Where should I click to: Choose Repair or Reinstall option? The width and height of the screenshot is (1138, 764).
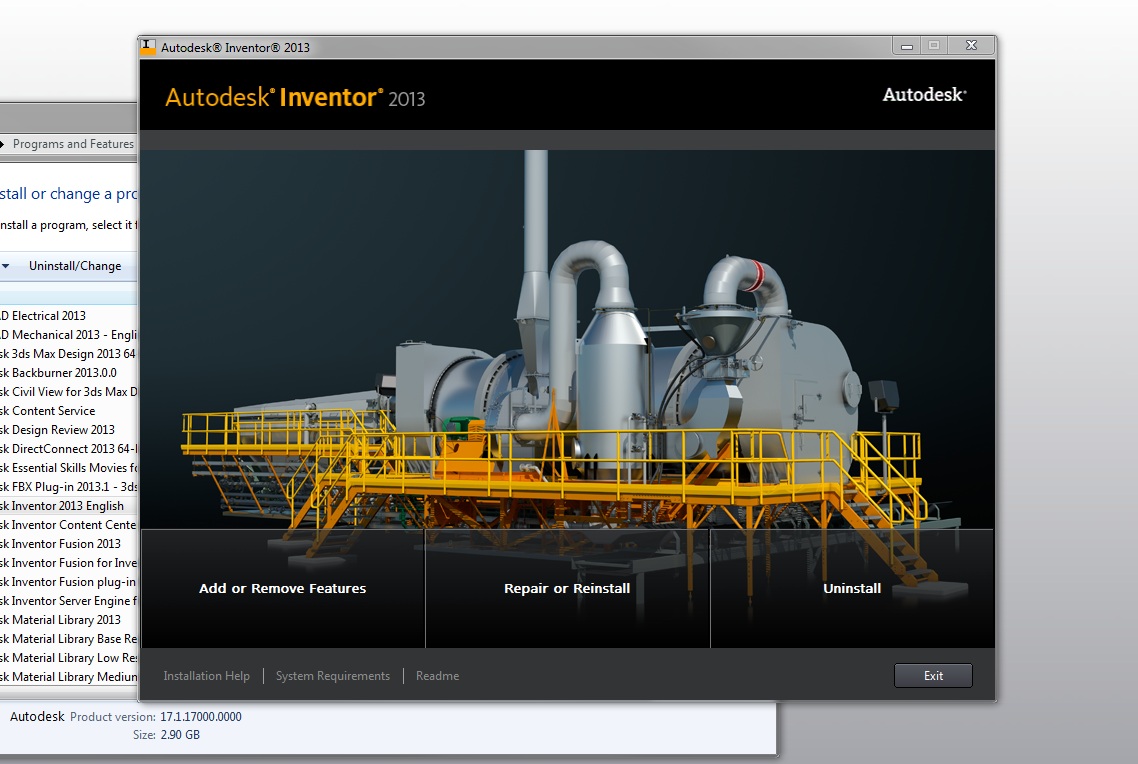(567, 588)
